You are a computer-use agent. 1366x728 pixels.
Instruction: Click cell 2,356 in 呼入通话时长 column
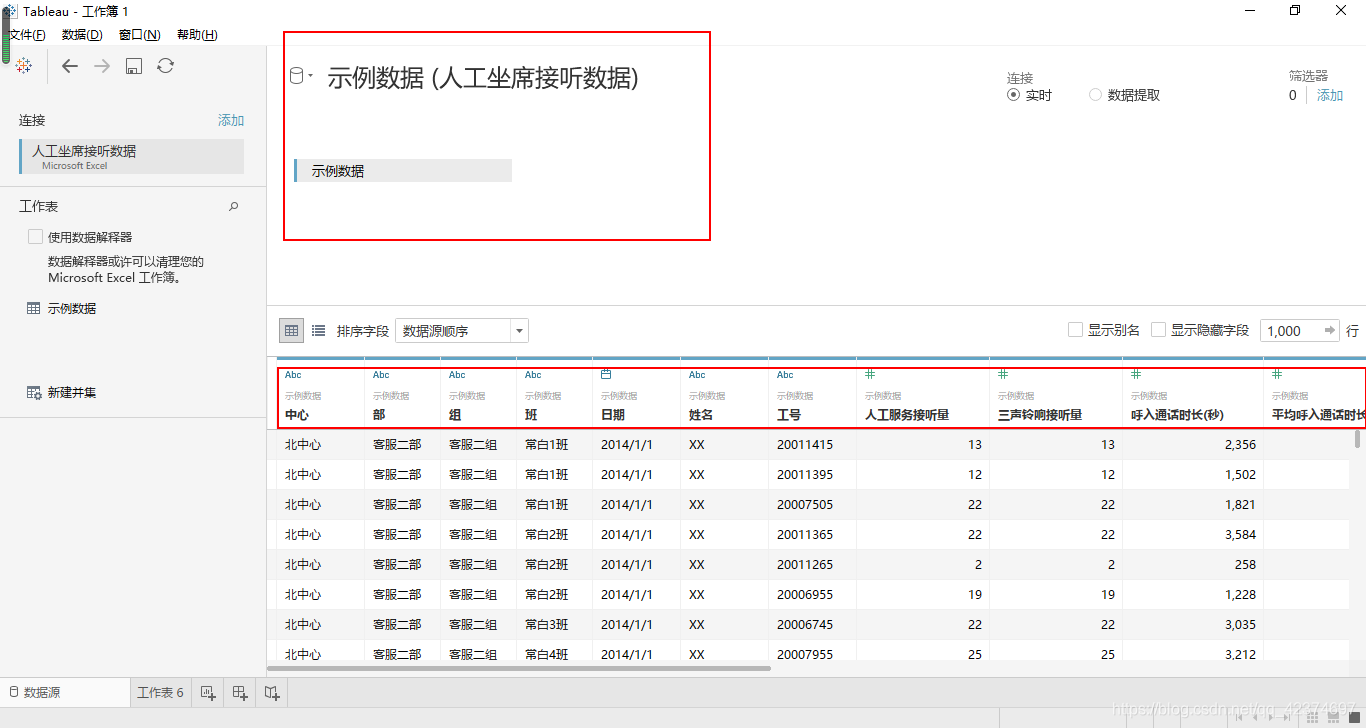point(1240,444)
